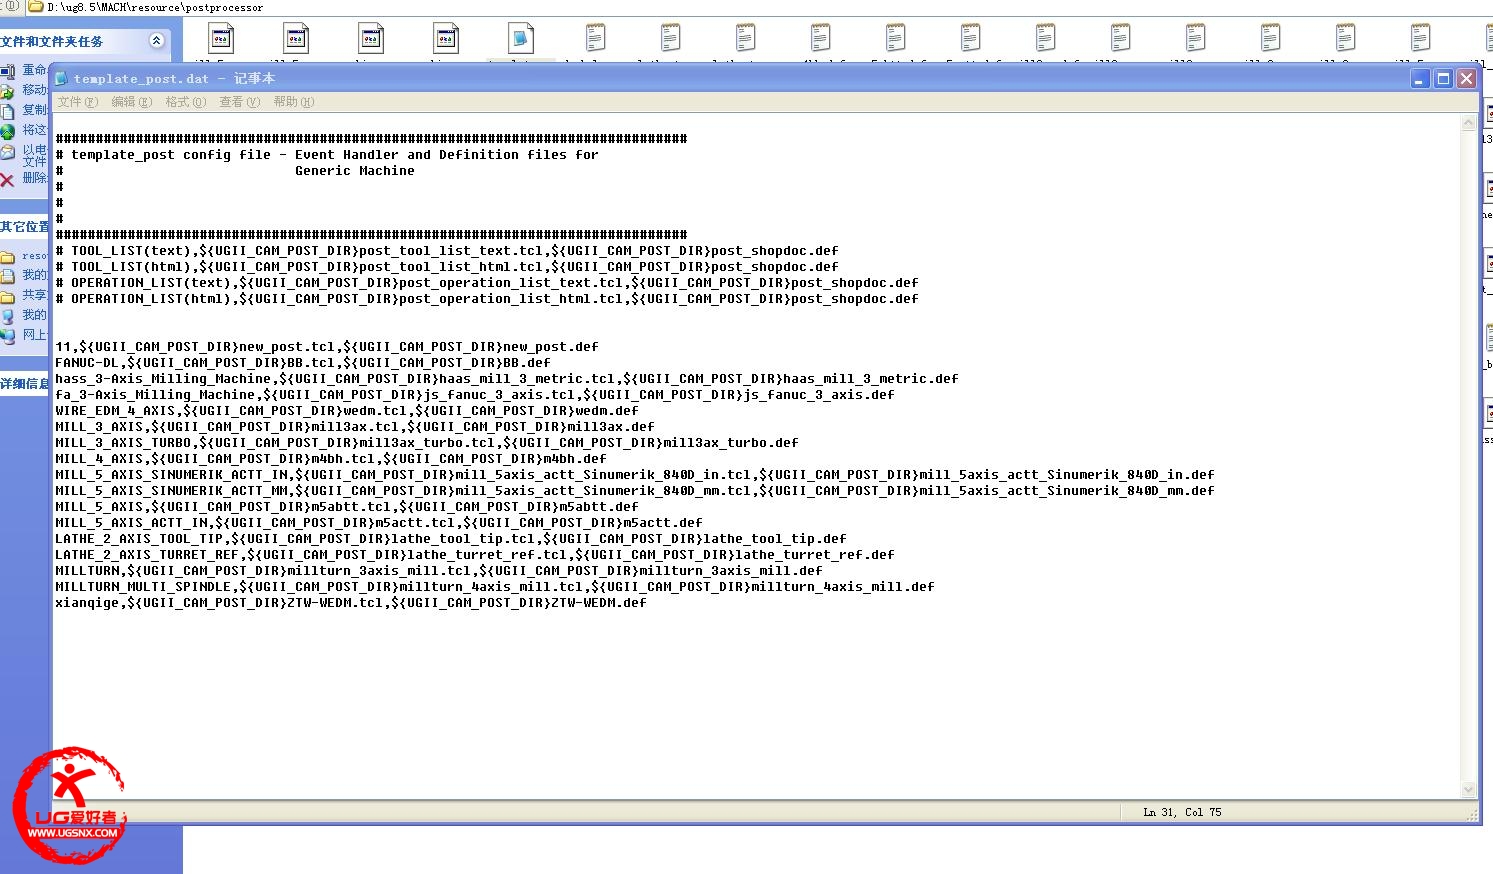Click the 'MILL_5_AXIS_SINUMERIK_ACTT_MM' entry line
This screenshot has height=874, width=1493.
tap(635, 491)
